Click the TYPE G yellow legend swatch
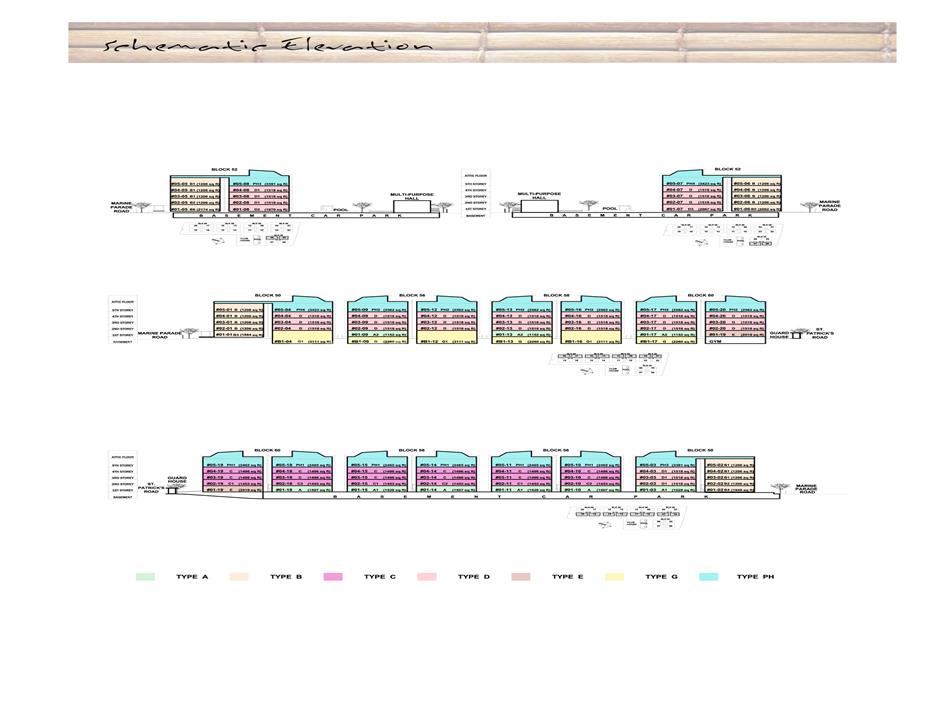Image resolution: width=943 pixels, height=717 pixels. (x=615, y=577)
